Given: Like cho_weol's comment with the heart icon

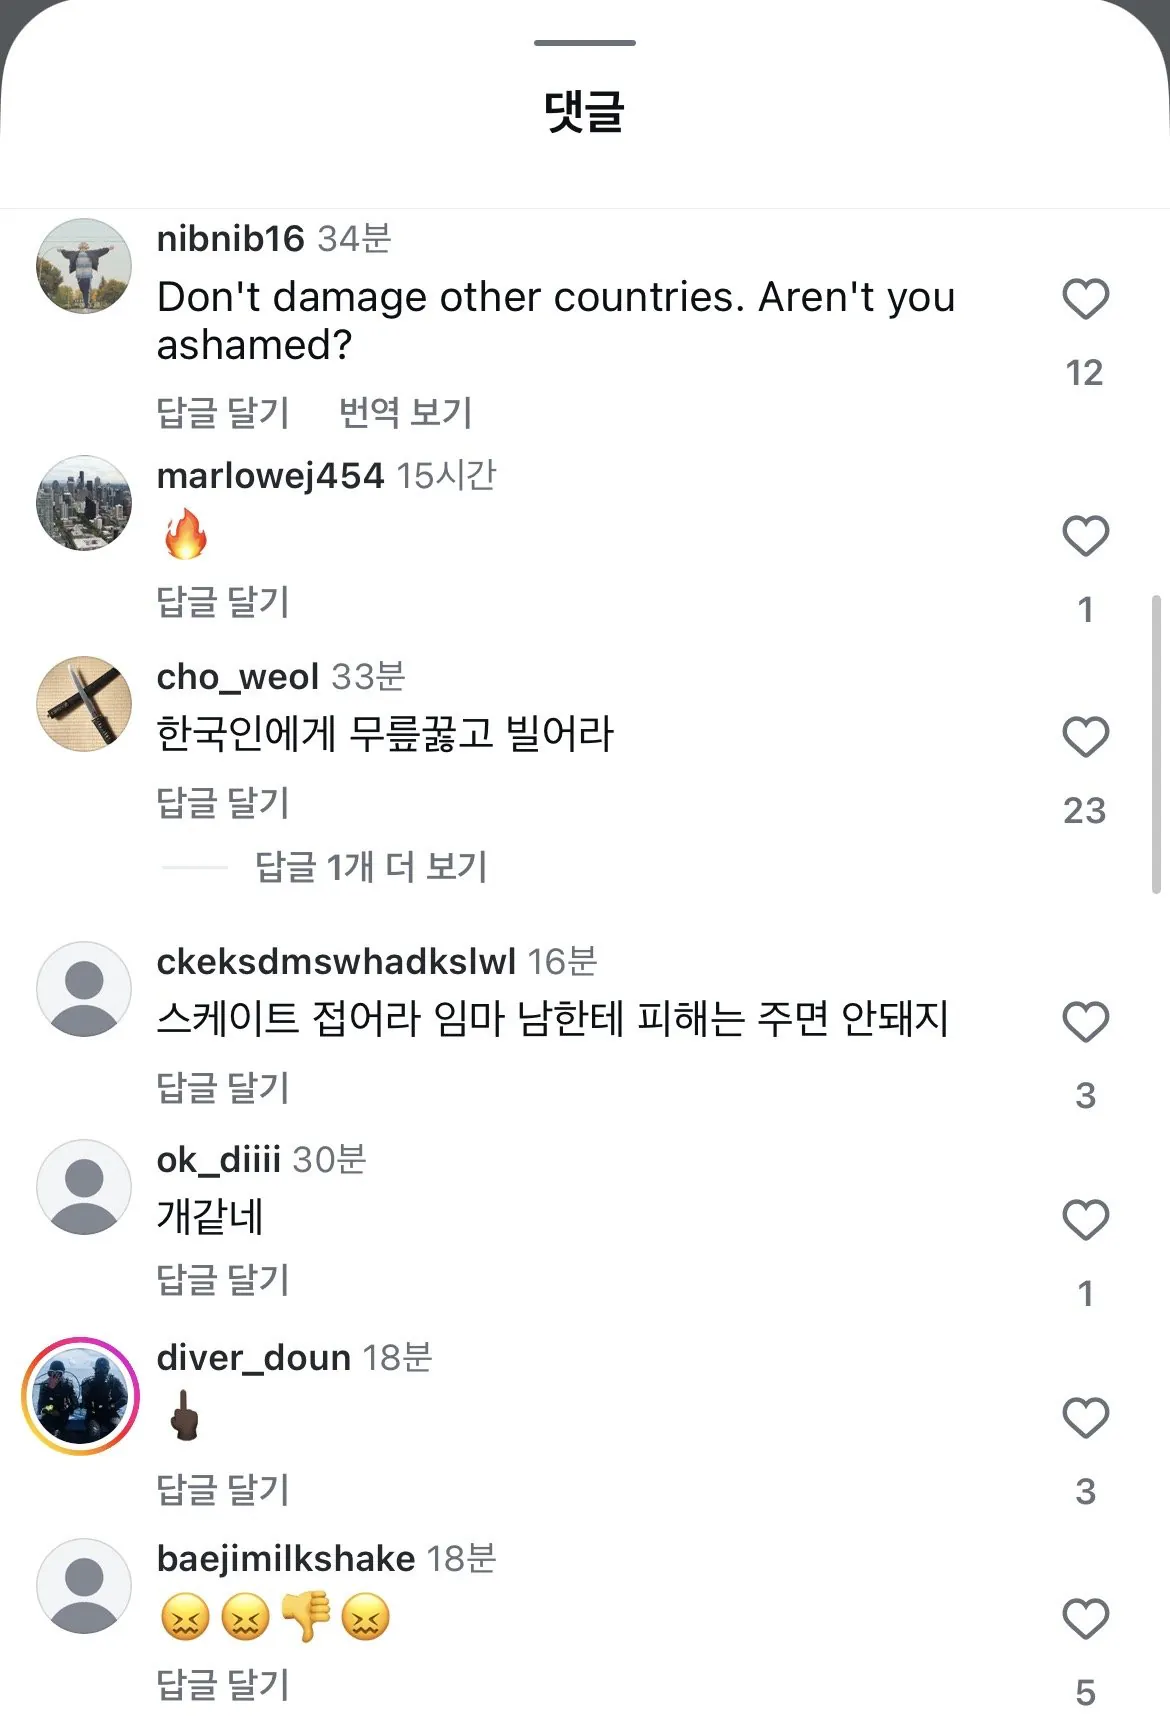Looking at the screenshot, I should coord(1084,737).
